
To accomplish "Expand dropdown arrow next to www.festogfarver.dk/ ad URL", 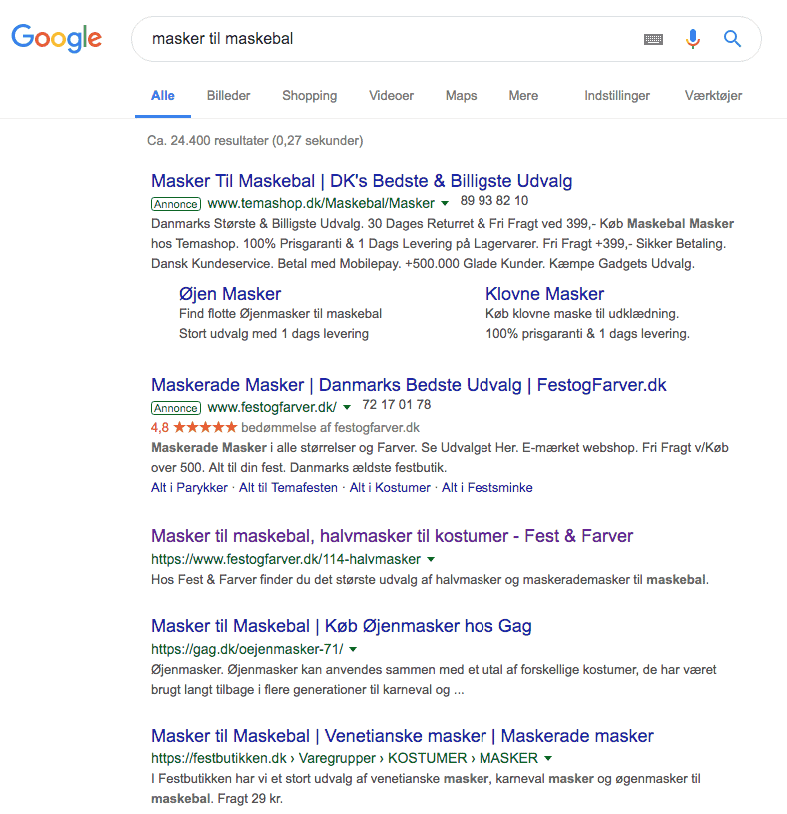I will 347,408.
